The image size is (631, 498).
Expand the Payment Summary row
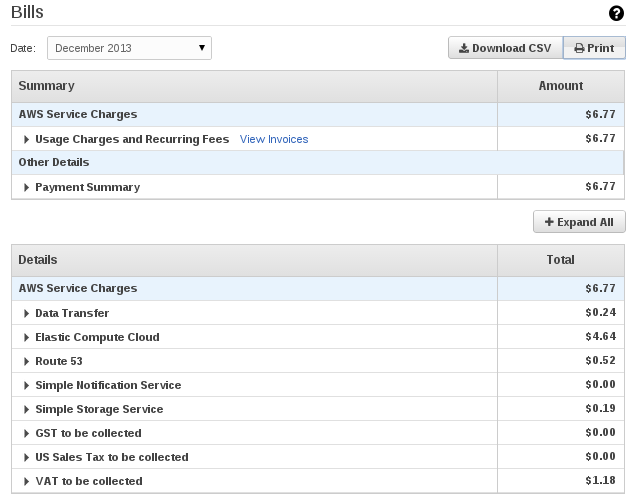27,187
